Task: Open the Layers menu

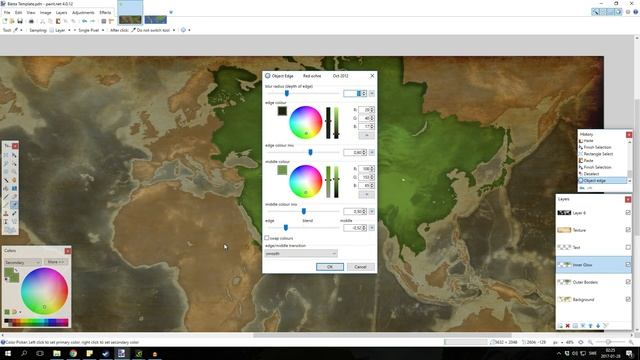Action: coord(62,13)
